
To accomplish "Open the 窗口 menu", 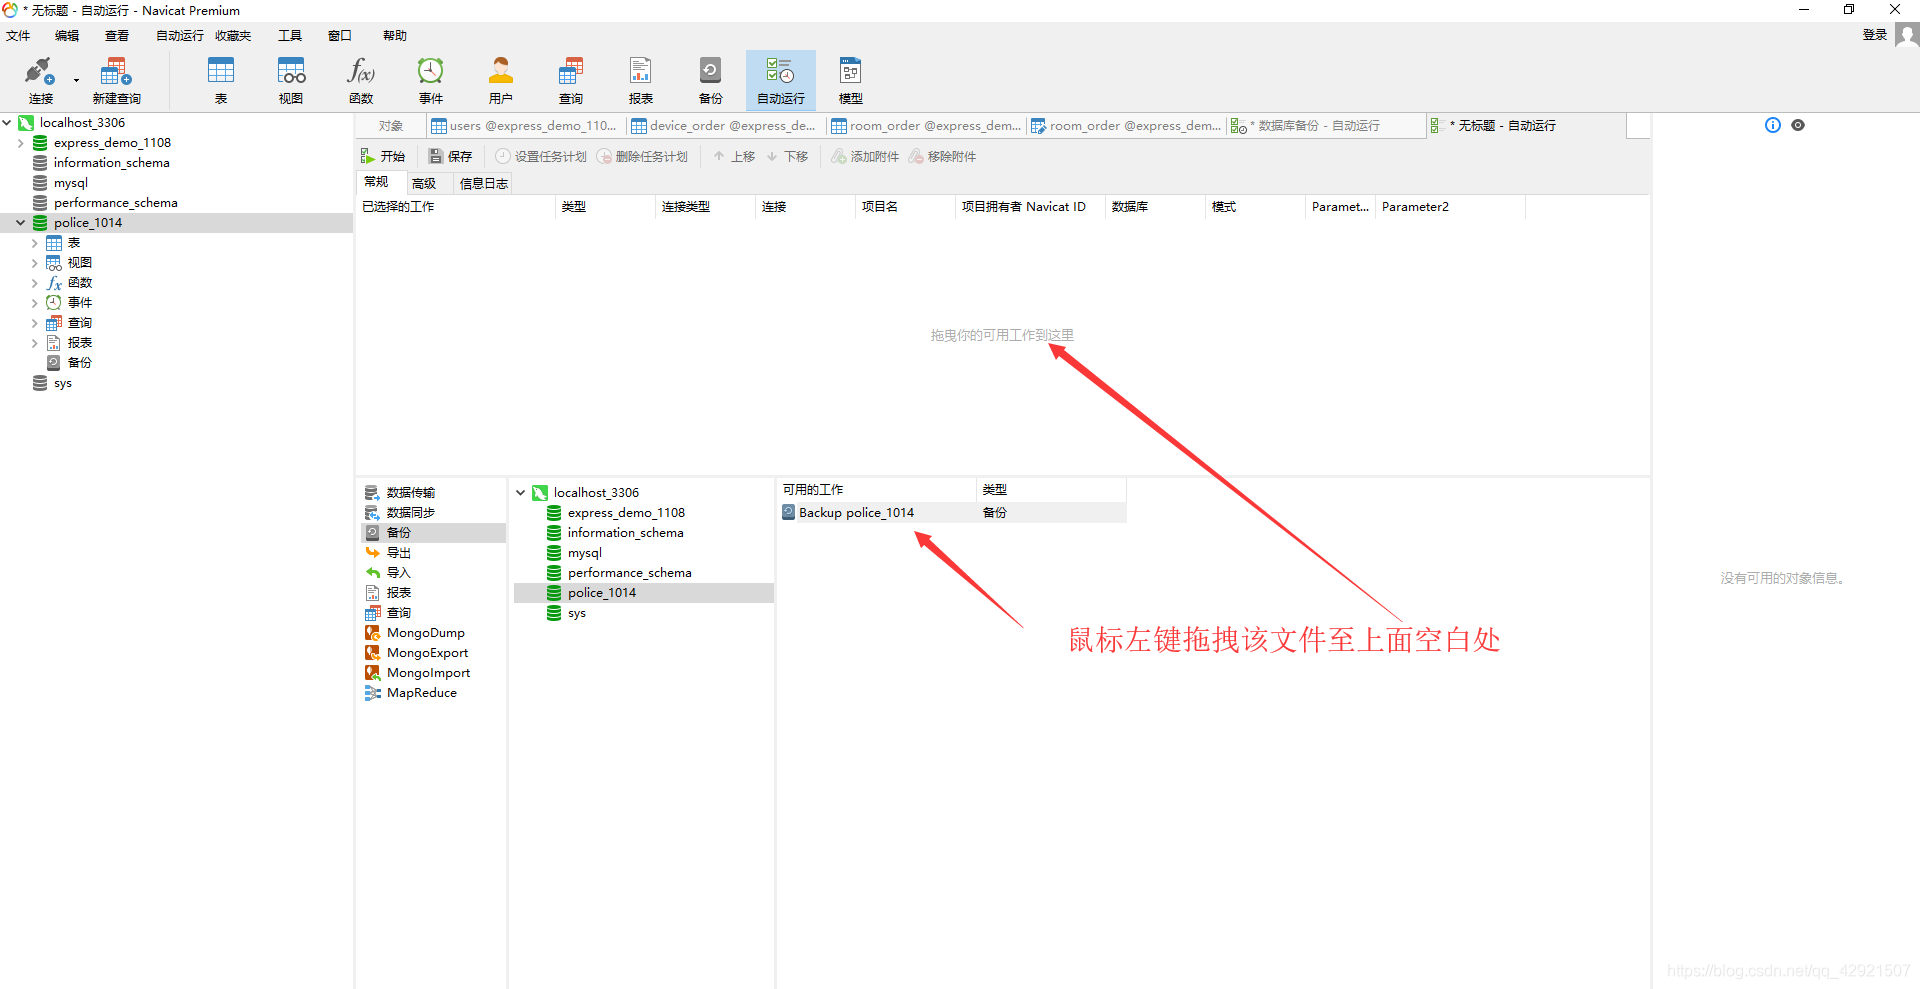I will 340,36.
